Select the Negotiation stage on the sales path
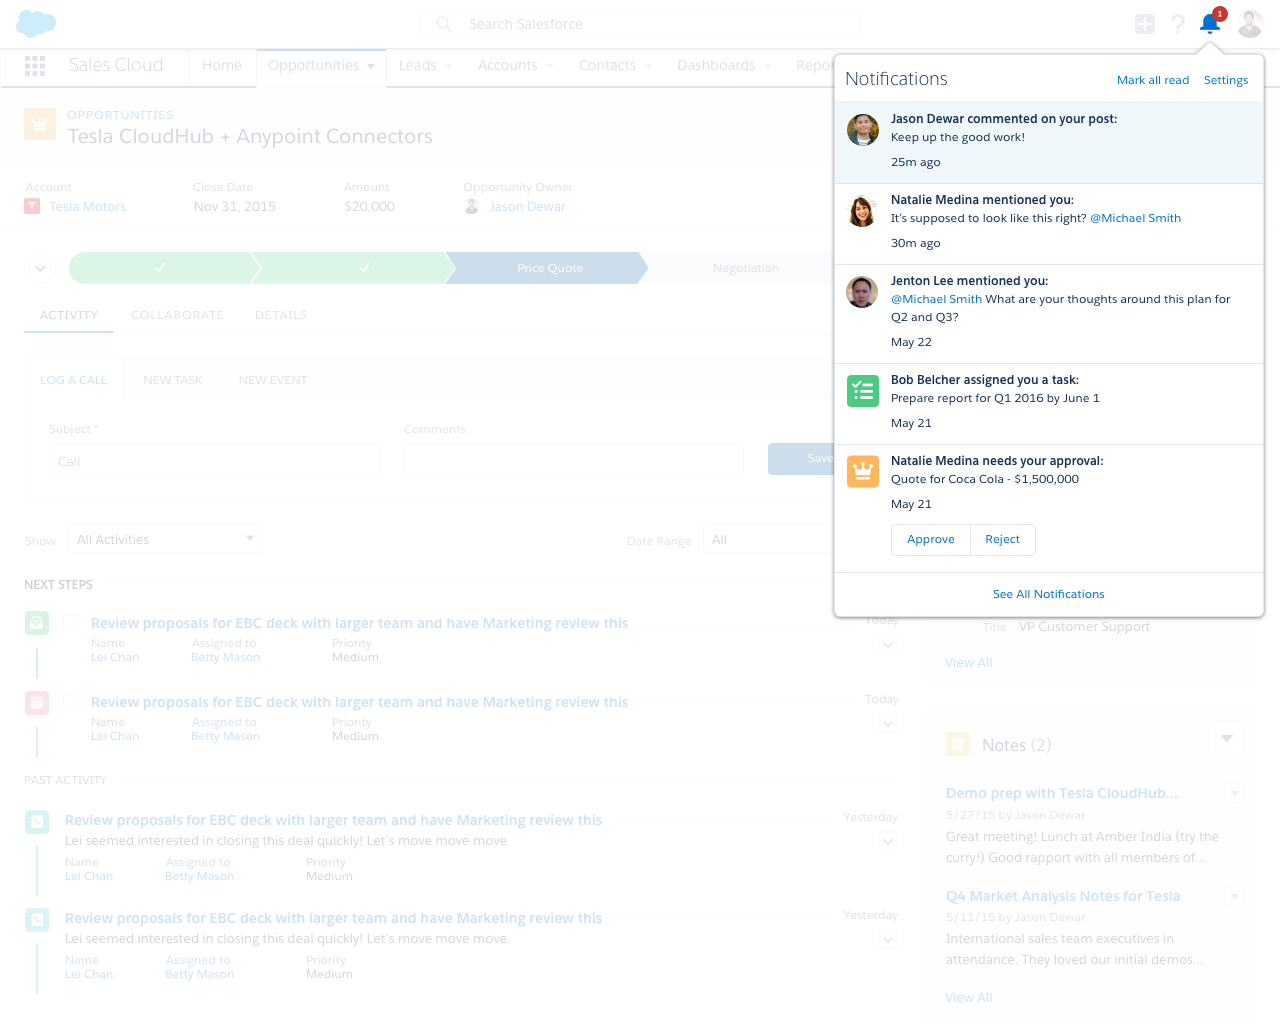The width and height of the screenshot is (1280, 1024). coord(745,268)
